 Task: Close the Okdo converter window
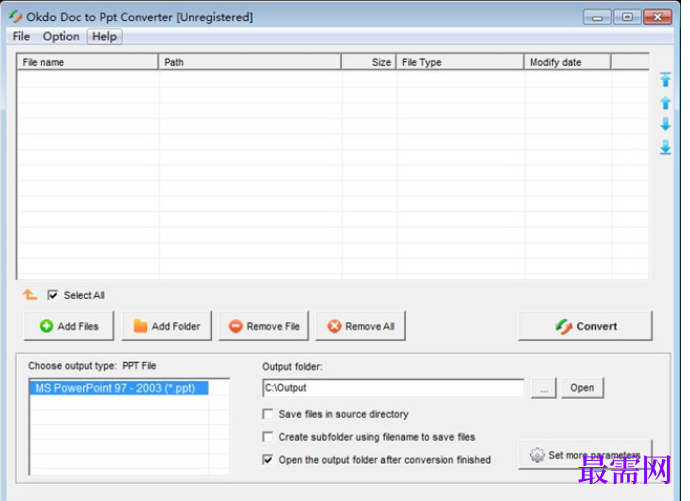coord(657,17)
